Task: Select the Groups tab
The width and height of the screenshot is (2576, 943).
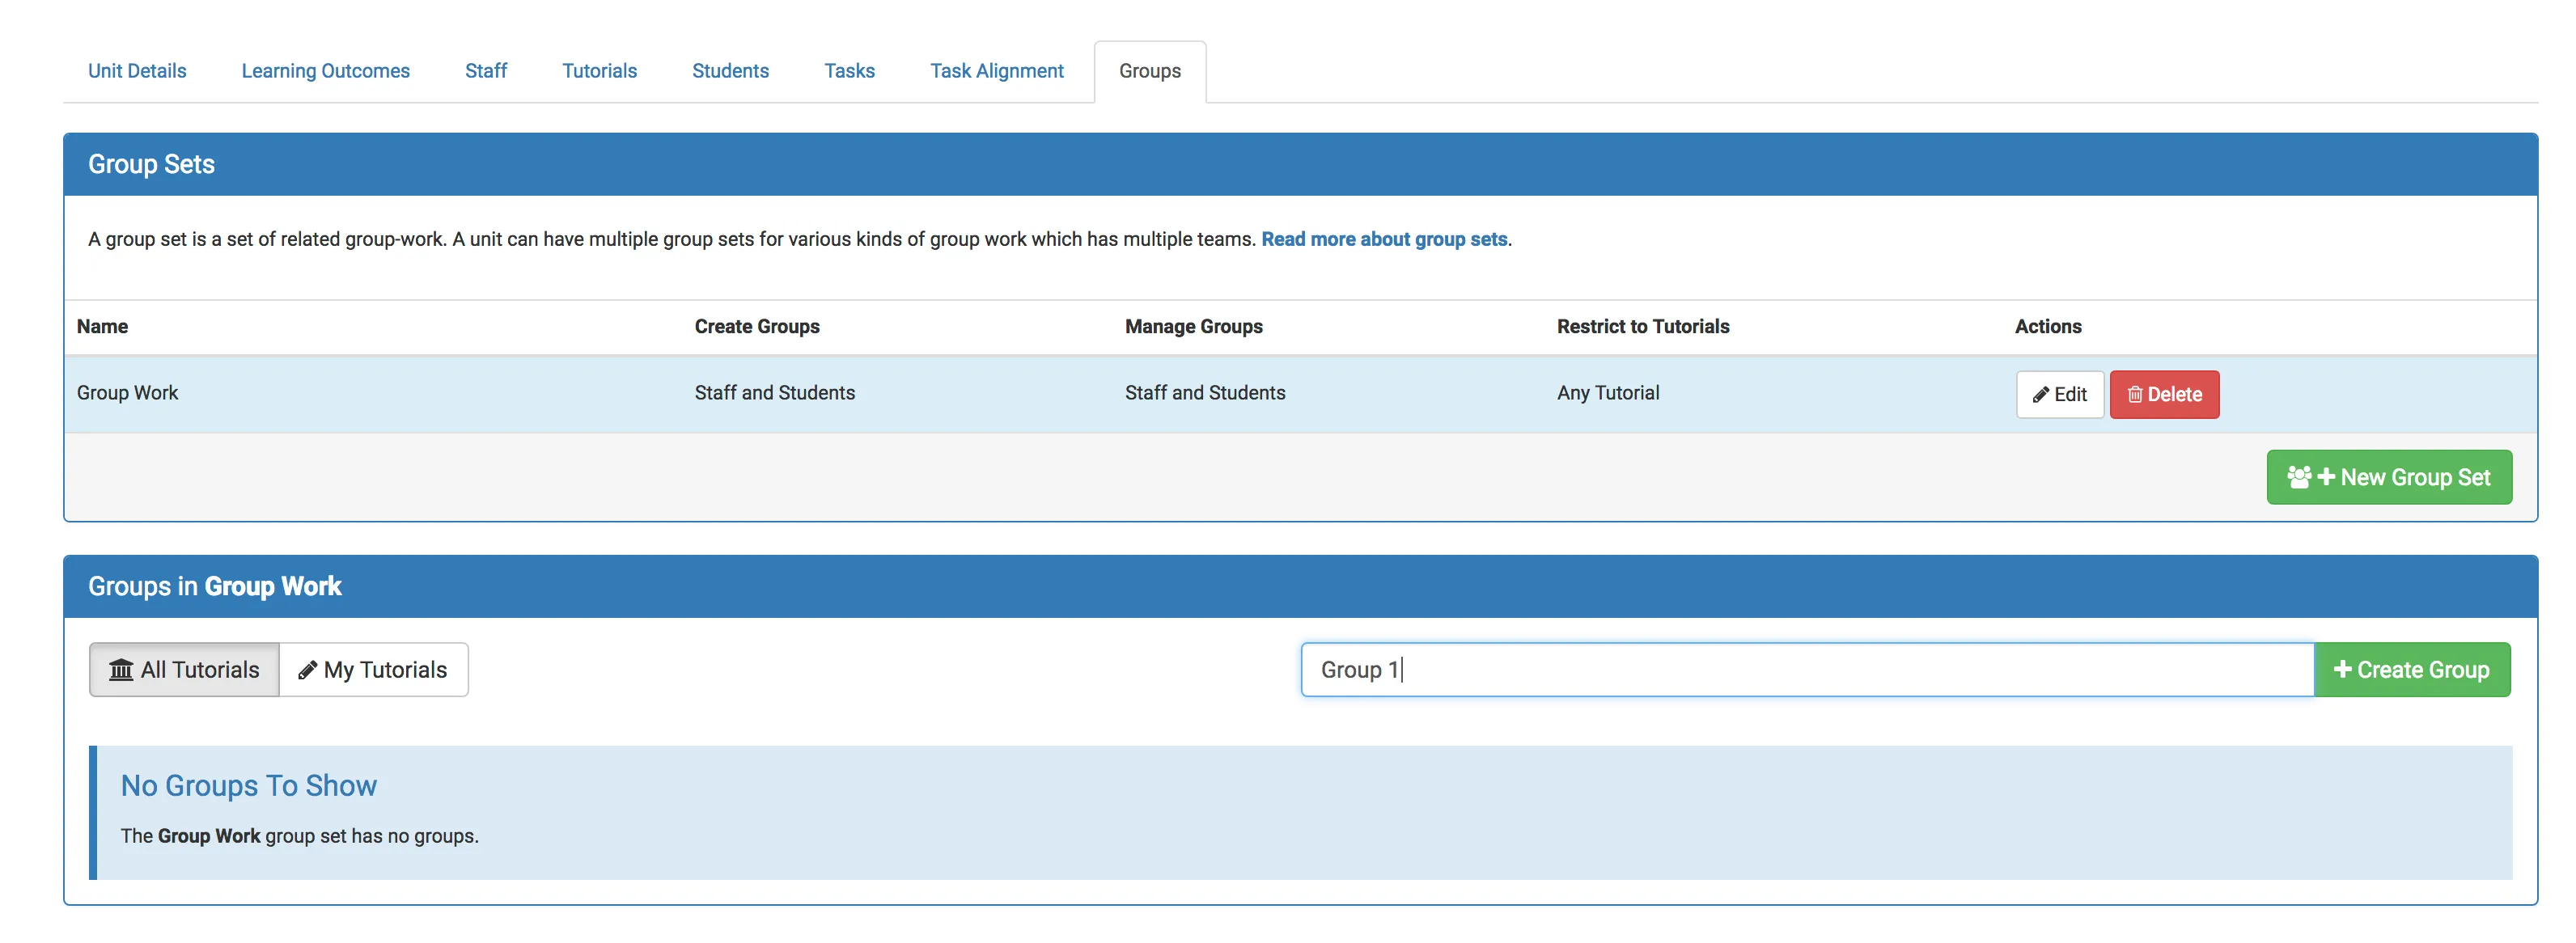Action: [1149, 71]
